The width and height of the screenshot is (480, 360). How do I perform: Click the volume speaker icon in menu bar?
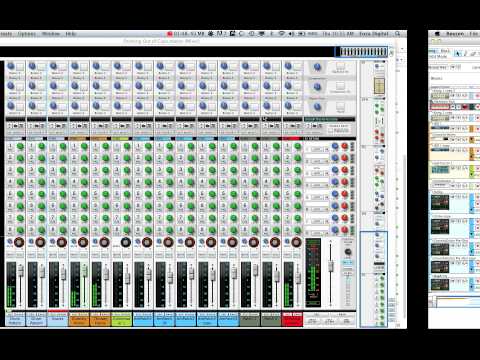pos(292,34)
